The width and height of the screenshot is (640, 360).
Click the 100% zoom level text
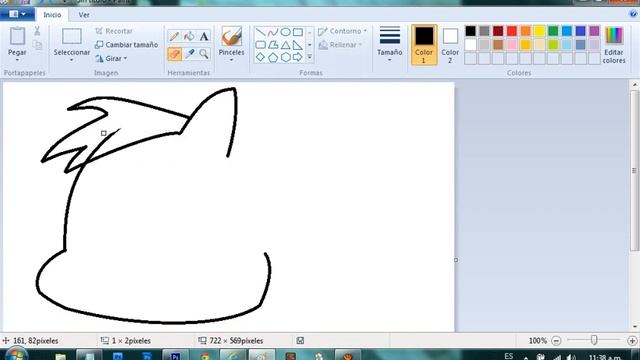pos(538,340)
